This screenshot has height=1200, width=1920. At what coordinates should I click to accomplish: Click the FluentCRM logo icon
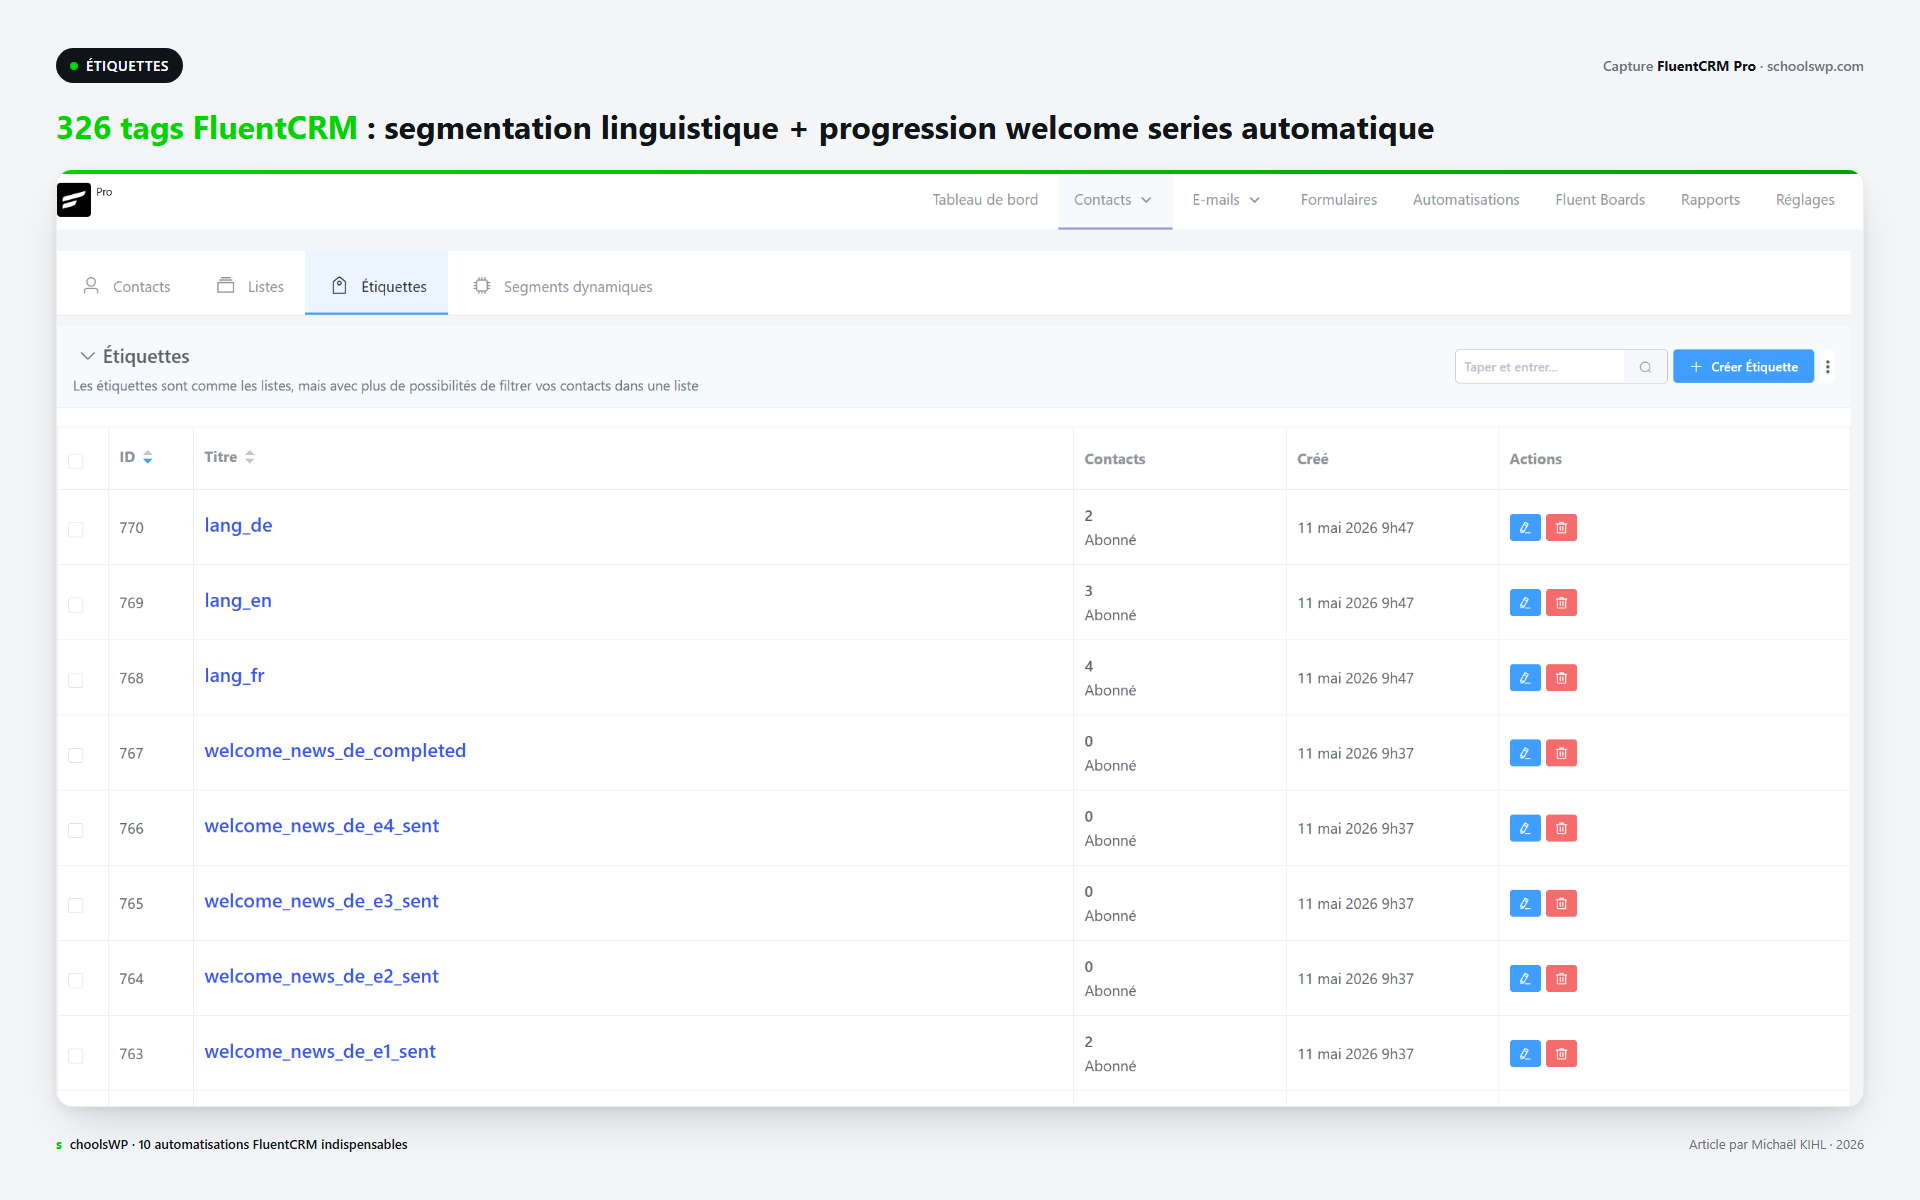coord(74,200)
